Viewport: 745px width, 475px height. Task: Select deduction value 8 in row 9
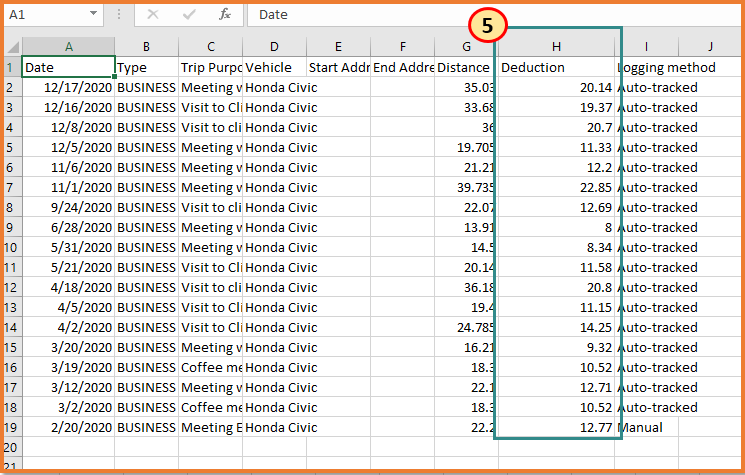click(x=556, y=228)
